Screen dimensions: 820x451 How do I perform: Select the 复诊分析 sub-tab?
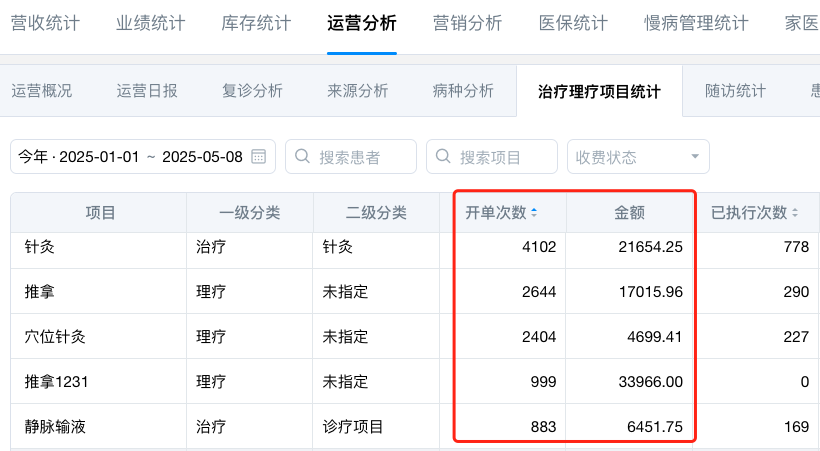(252, 91)
